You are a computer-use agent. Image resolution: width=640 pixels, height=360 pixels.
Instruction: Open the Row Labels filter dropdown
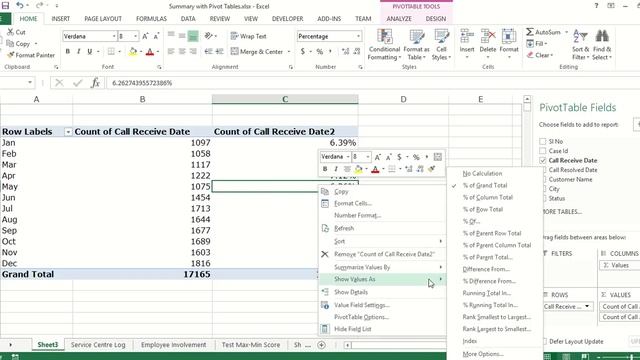pos(68,132)
